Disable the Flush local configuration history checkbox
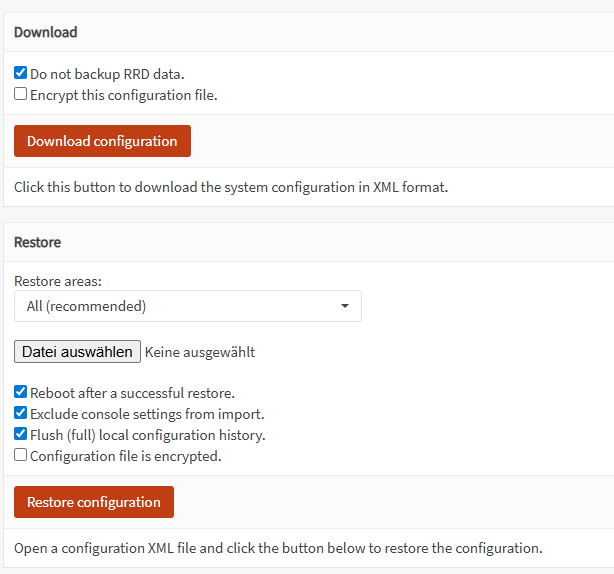The height and width of the screenshot is (574, 614). [20, 434]
